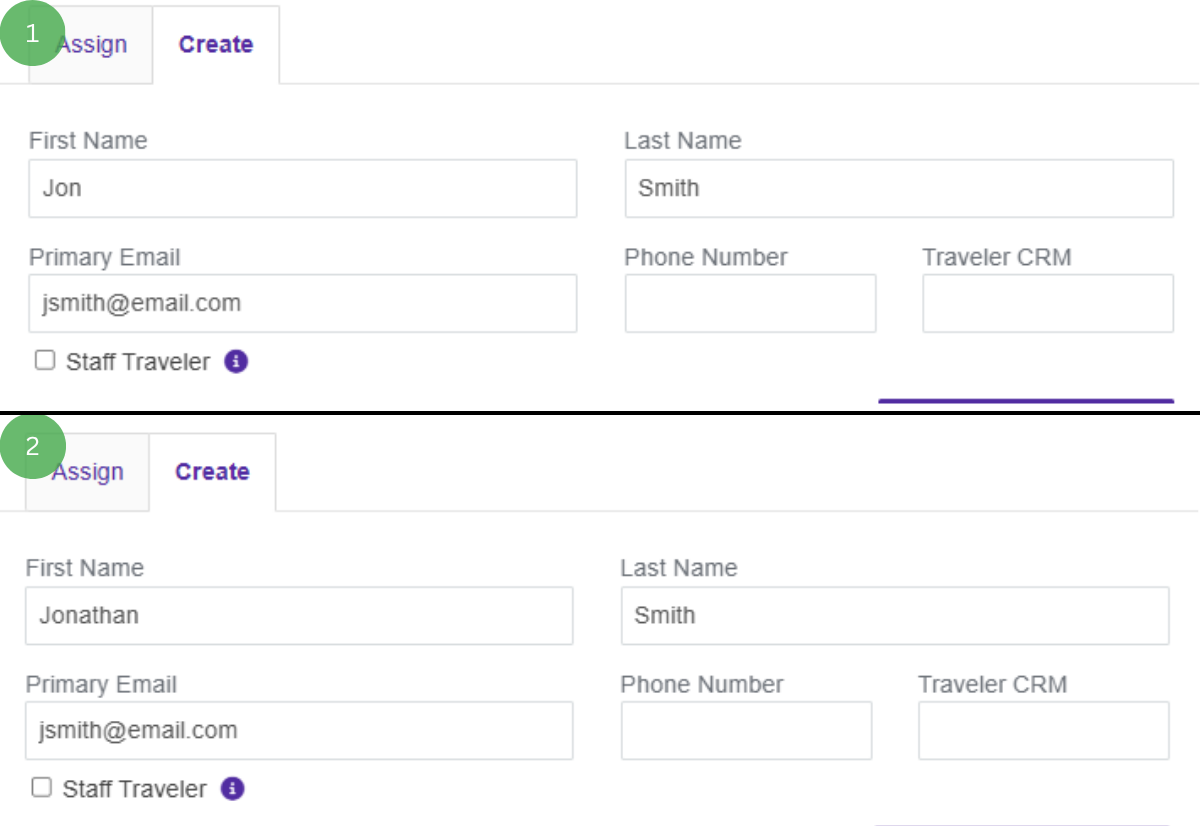The width and height of the screenshot is (1200, 826).
Task: Check Staff Traveler box in the Jonathan form
Action: coord(41,787)
